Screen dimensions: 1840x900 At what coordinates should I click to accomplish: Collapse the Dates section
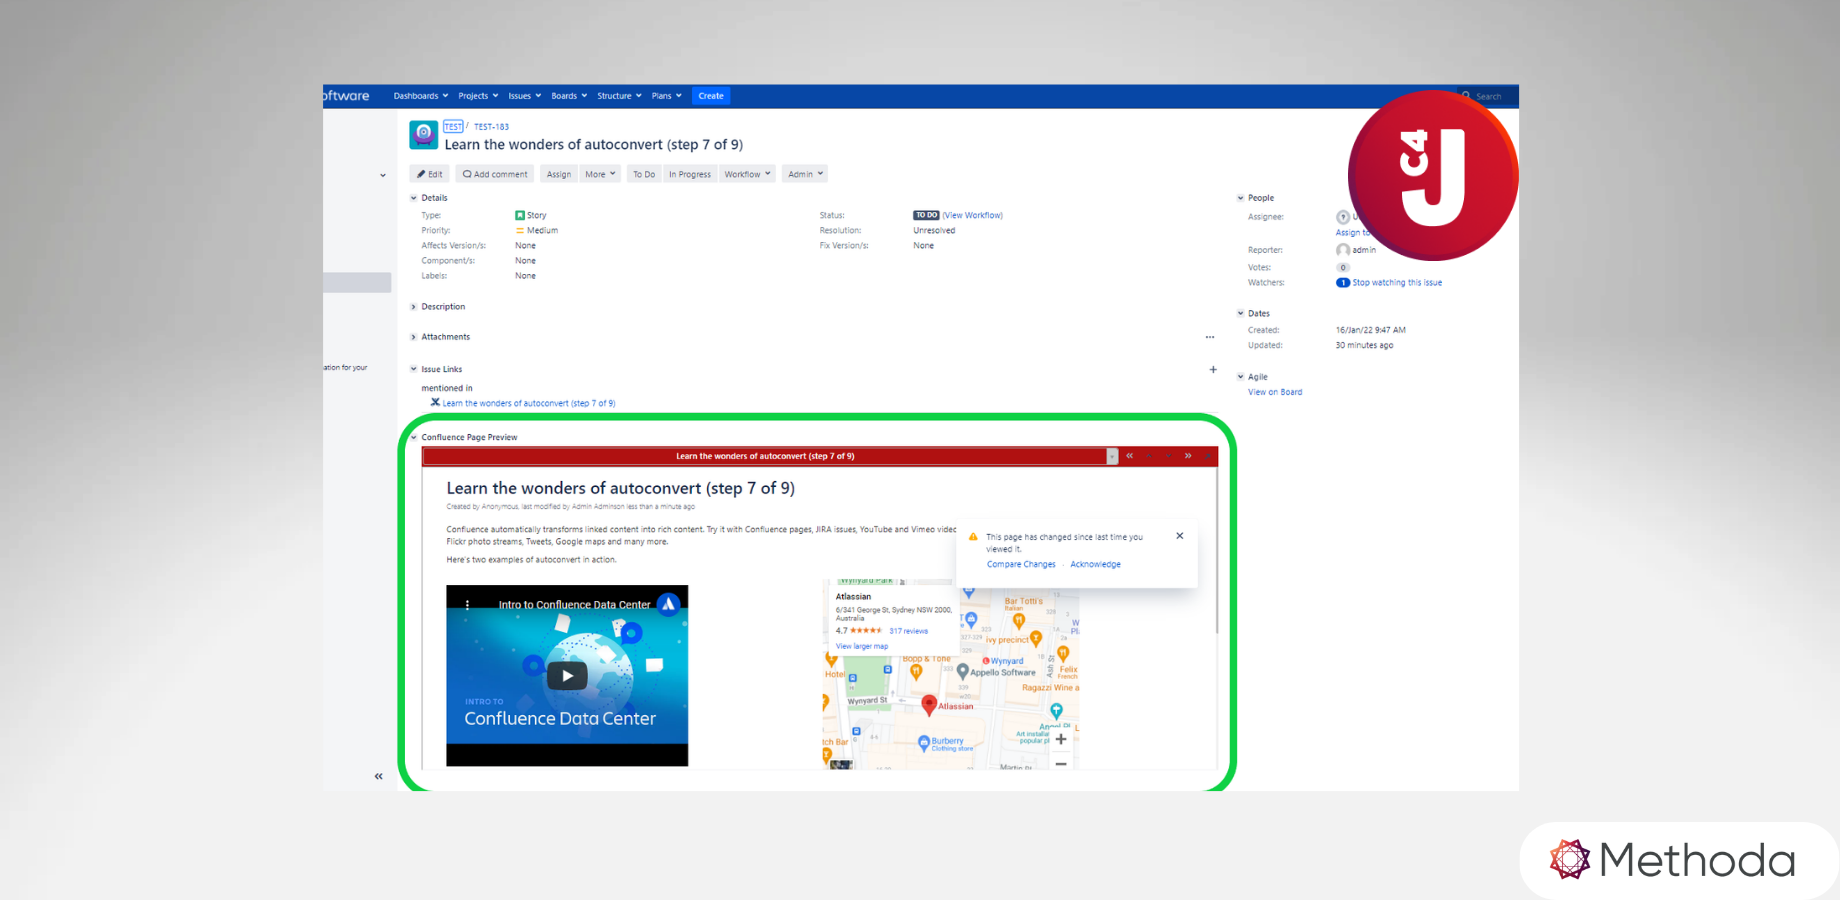1241,313
